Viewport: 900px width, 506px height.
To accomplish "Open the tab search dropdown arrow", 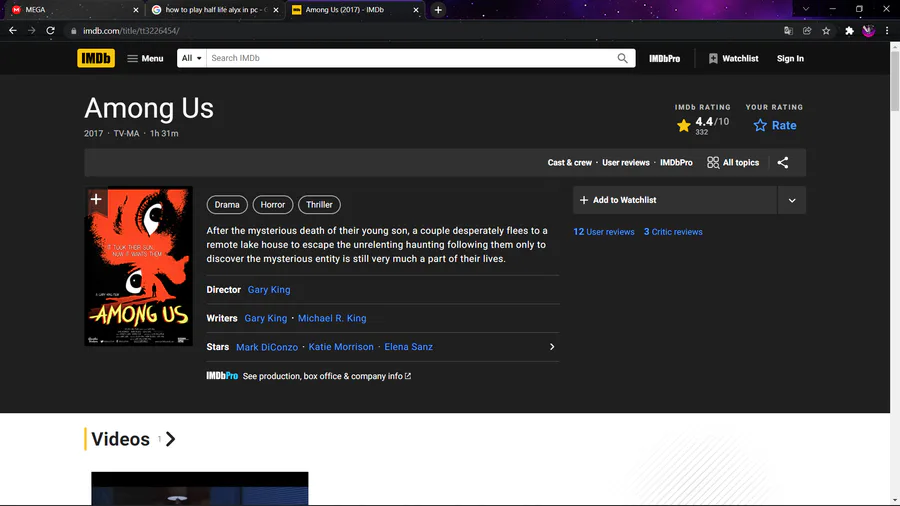I will coord(806,9).
